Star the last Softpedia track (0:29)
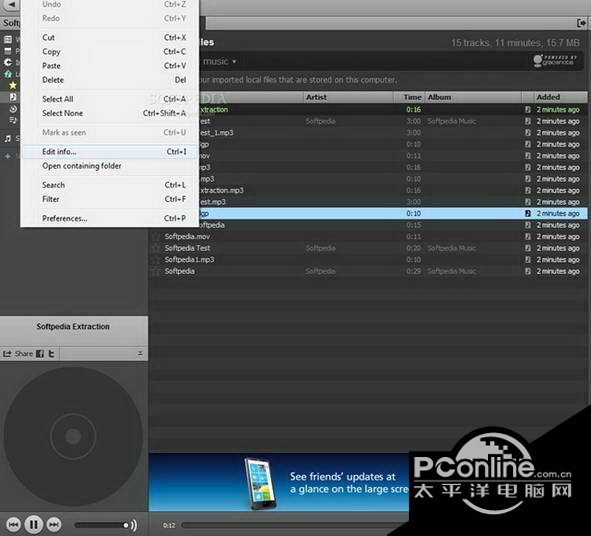The image size is (591, 536). pyautogui.click(x=155, y=271)
